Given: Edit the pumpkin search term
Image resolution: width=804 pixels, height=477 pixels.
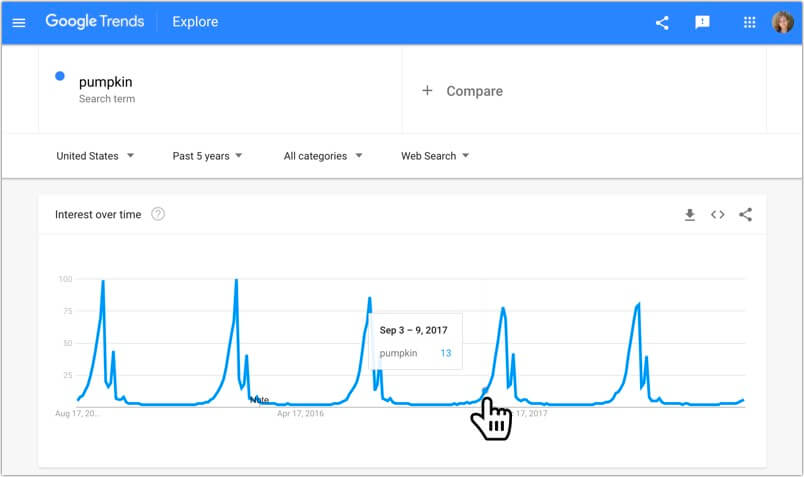Looking at the screenshot, I should coord(105,82).
